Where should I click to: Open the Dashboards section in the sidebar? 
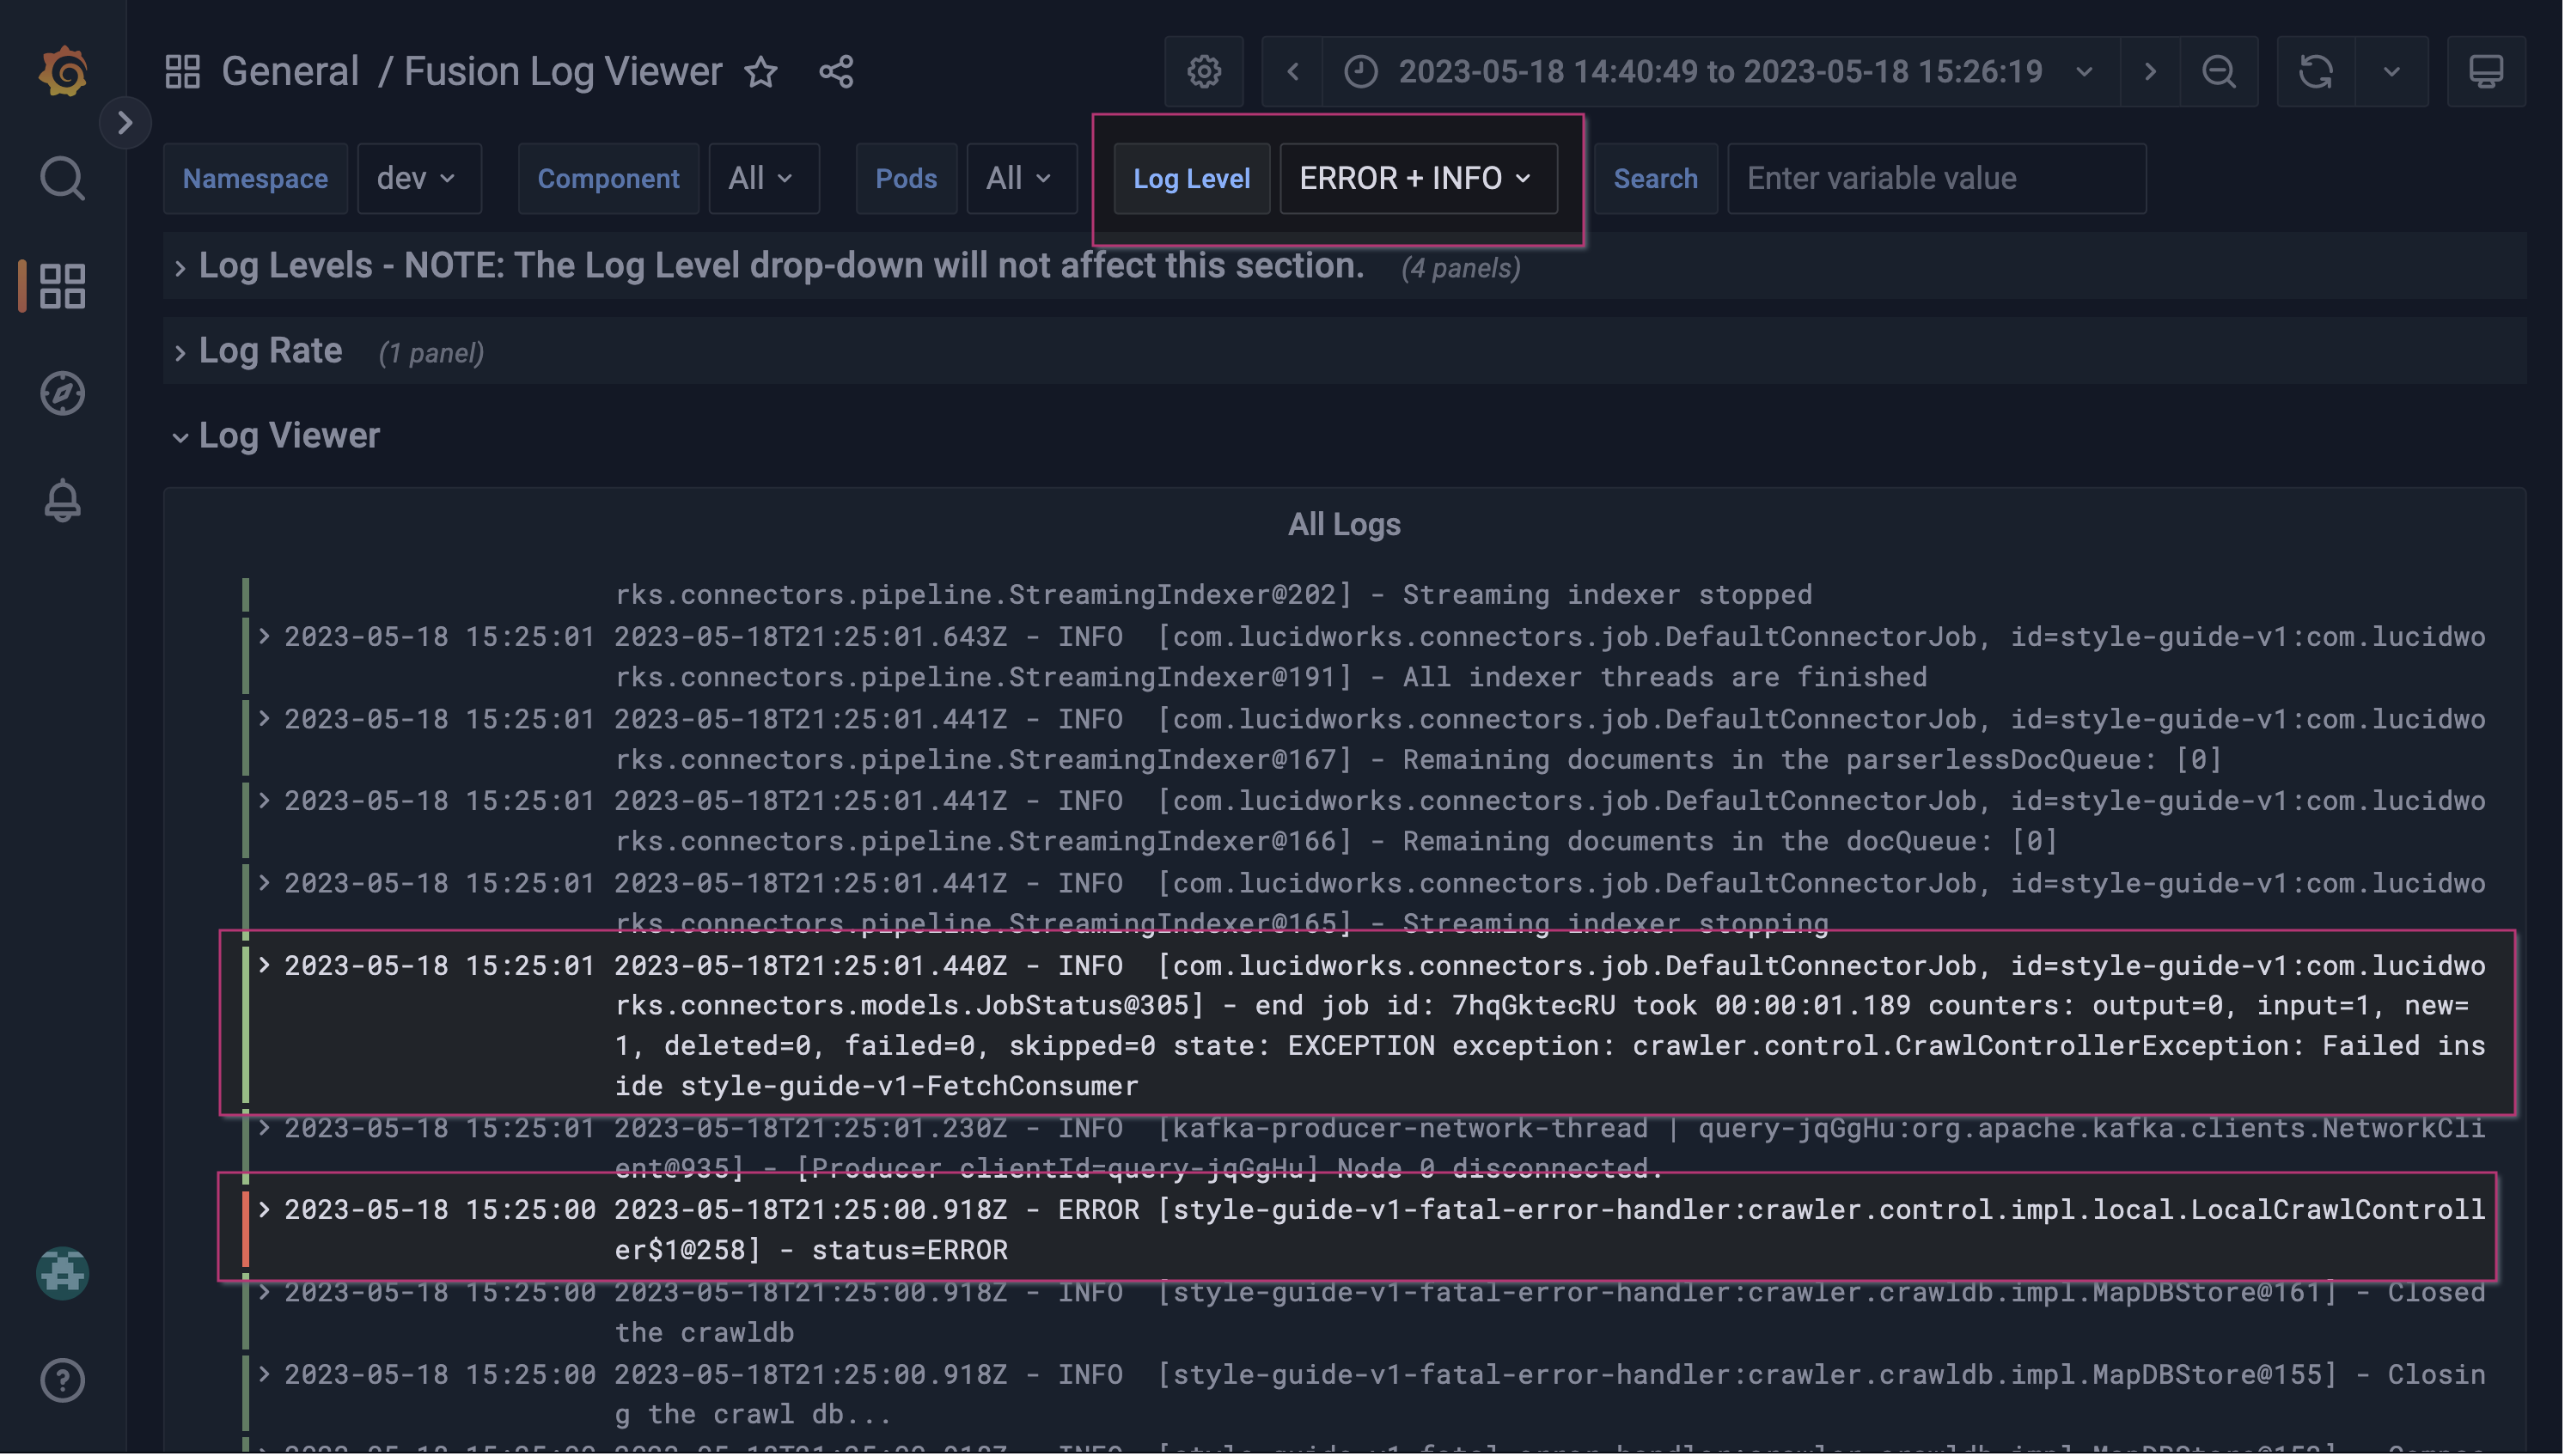(x=62, y=285)
